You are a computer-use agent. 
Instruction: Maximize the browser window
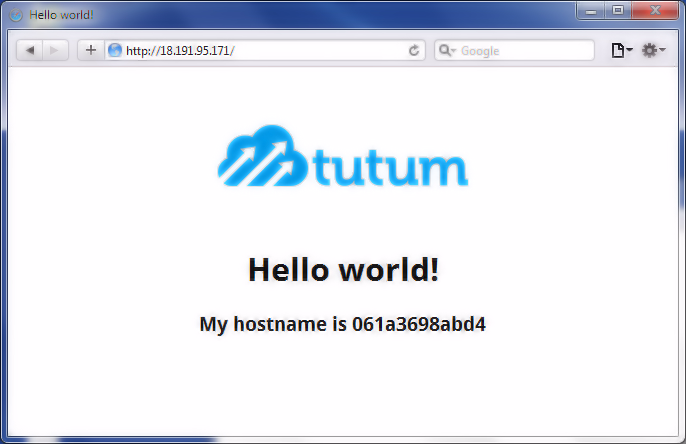click(x=617, y=11)
